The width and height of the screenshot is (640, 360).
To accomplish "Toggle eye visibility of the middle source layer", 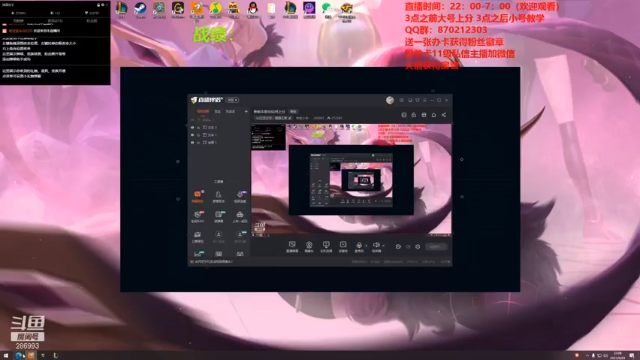I will 193,135.
